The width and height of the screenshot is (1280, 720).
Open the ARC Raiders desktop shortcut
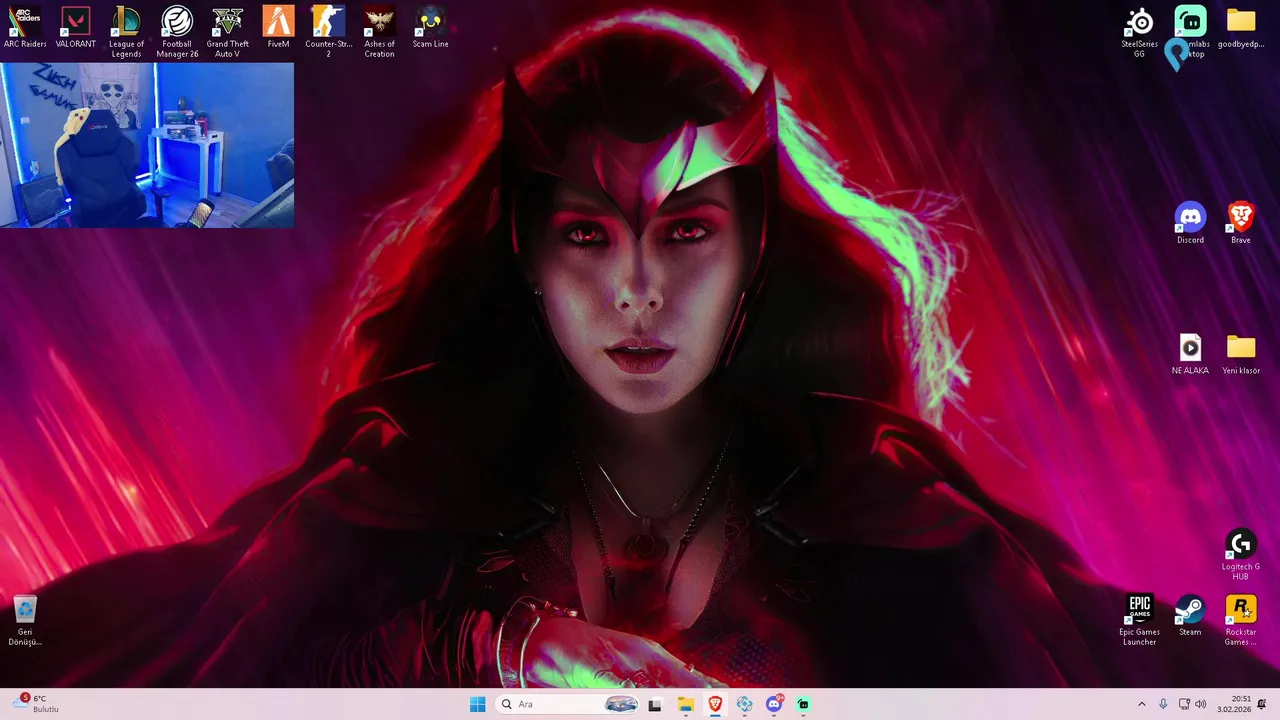point(25,29)
